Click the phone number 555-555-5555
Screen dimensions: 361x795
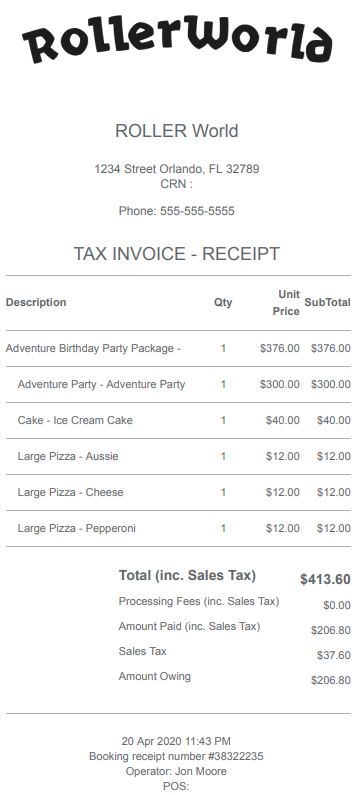pyautogui.click(x=197, y=211)
